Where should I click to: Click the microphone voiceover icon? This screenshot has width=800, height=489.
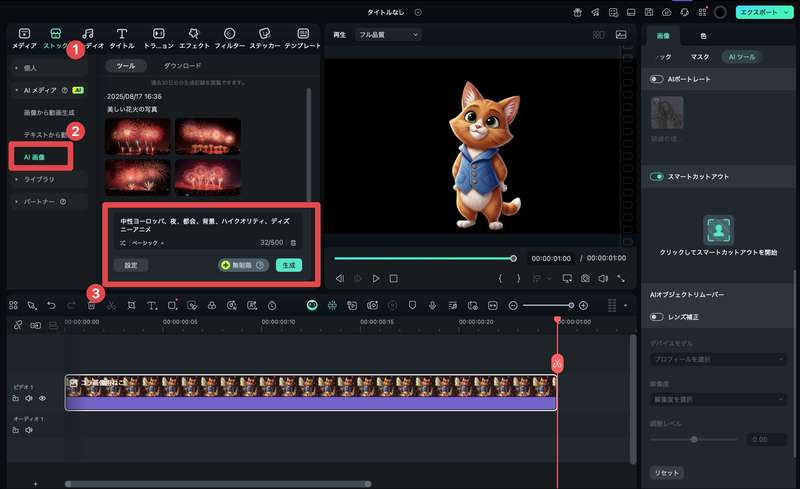click(432, 305)
